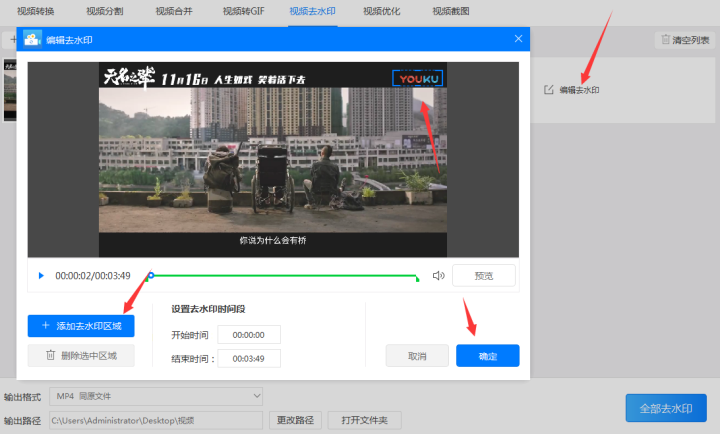Play the video with the play icon
The width and height of the screenshot is (720, 434).
[x=41, y=276]
